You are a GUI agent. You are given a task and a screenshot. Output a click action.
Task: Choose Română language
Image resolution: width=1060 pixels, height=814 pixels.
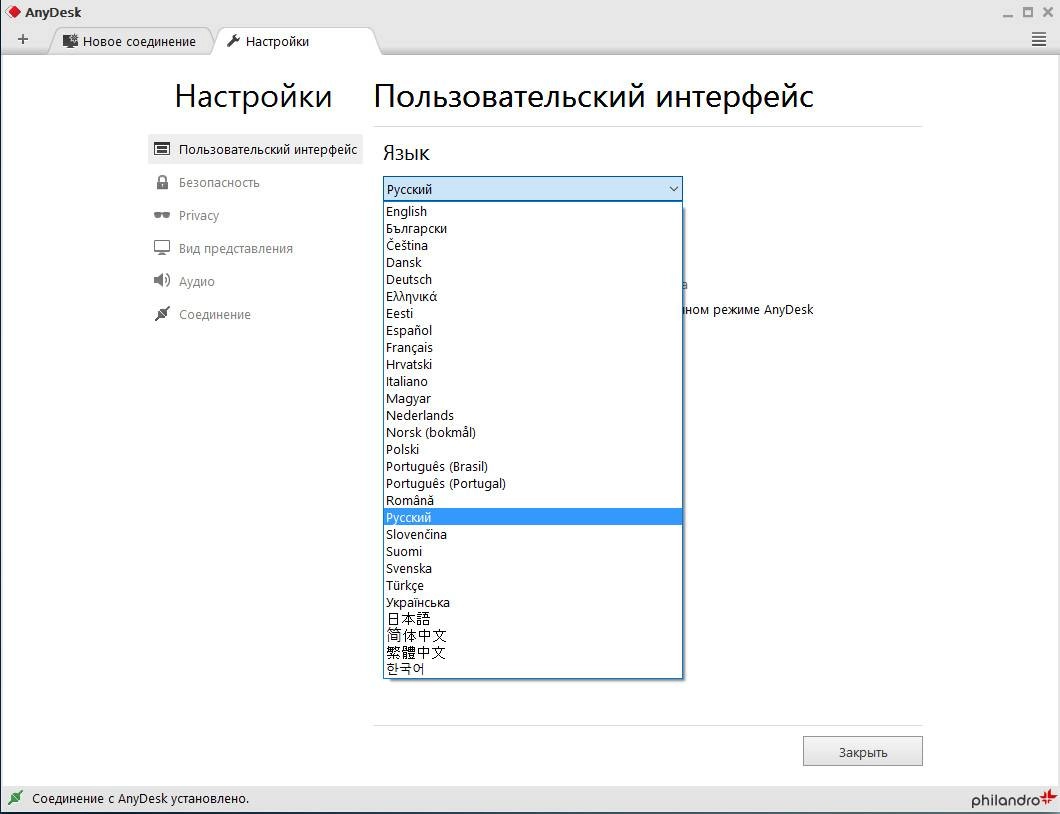point(533,500)
